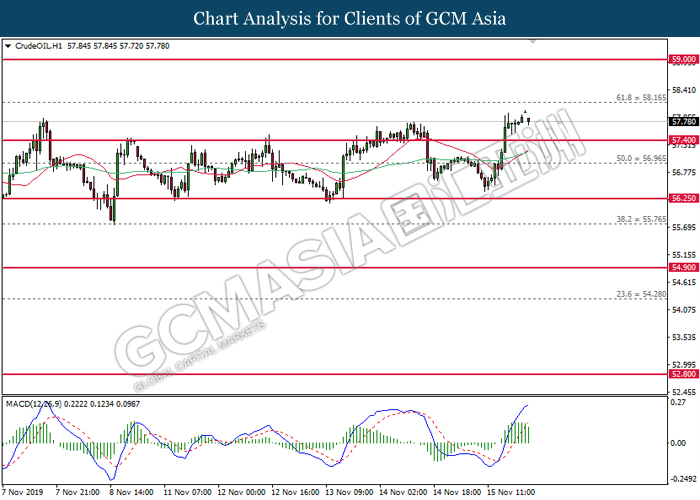Select the 13 Nov 09:00 time label

349,492
